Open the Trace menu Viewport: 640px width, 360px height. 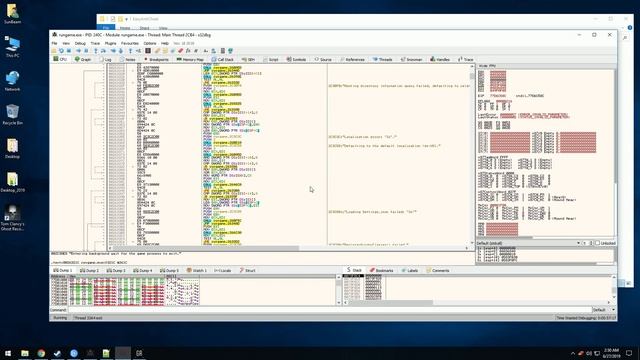pos(95,43)
